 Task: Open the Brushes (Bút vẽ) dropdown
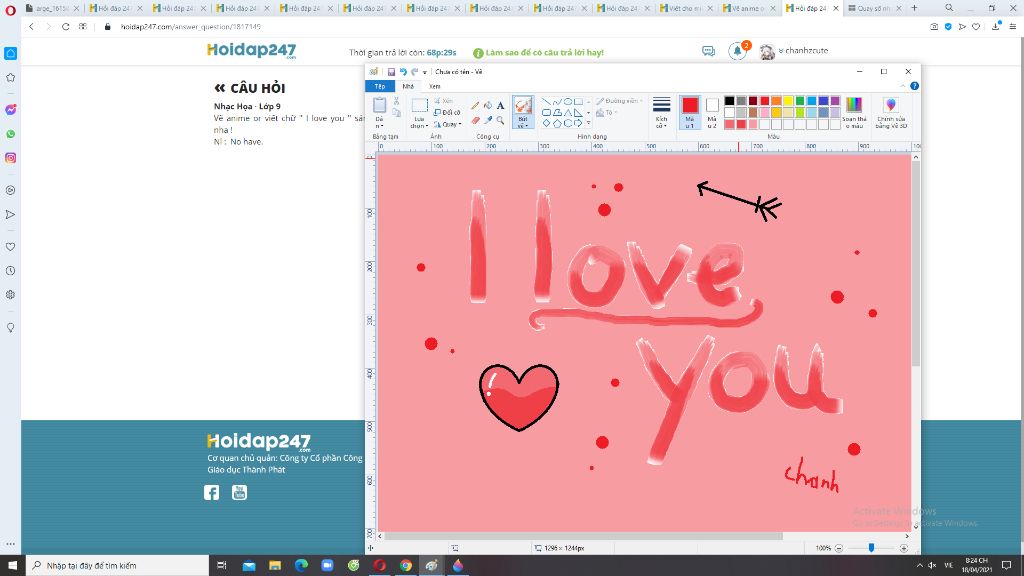click(522, 123)
